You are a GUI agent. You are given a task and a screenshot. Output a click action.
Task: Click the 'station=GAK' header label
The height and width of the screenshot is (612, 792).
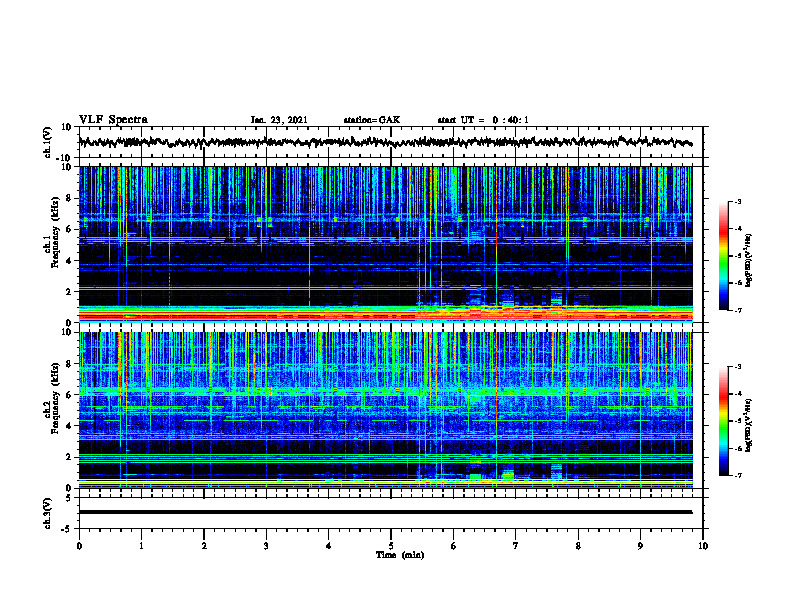[372, 120]
